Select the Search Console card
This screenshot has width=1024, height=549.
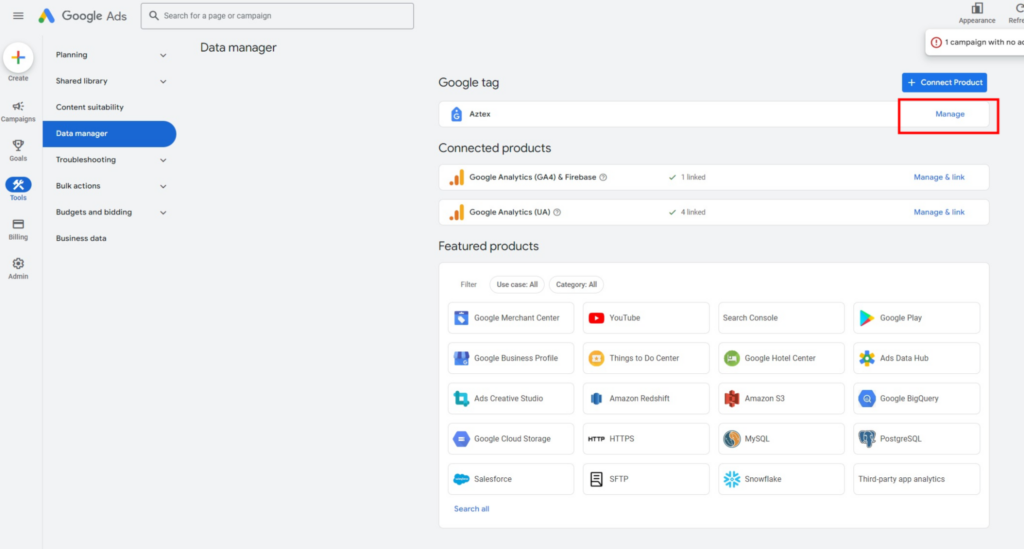tap(781, 318)
